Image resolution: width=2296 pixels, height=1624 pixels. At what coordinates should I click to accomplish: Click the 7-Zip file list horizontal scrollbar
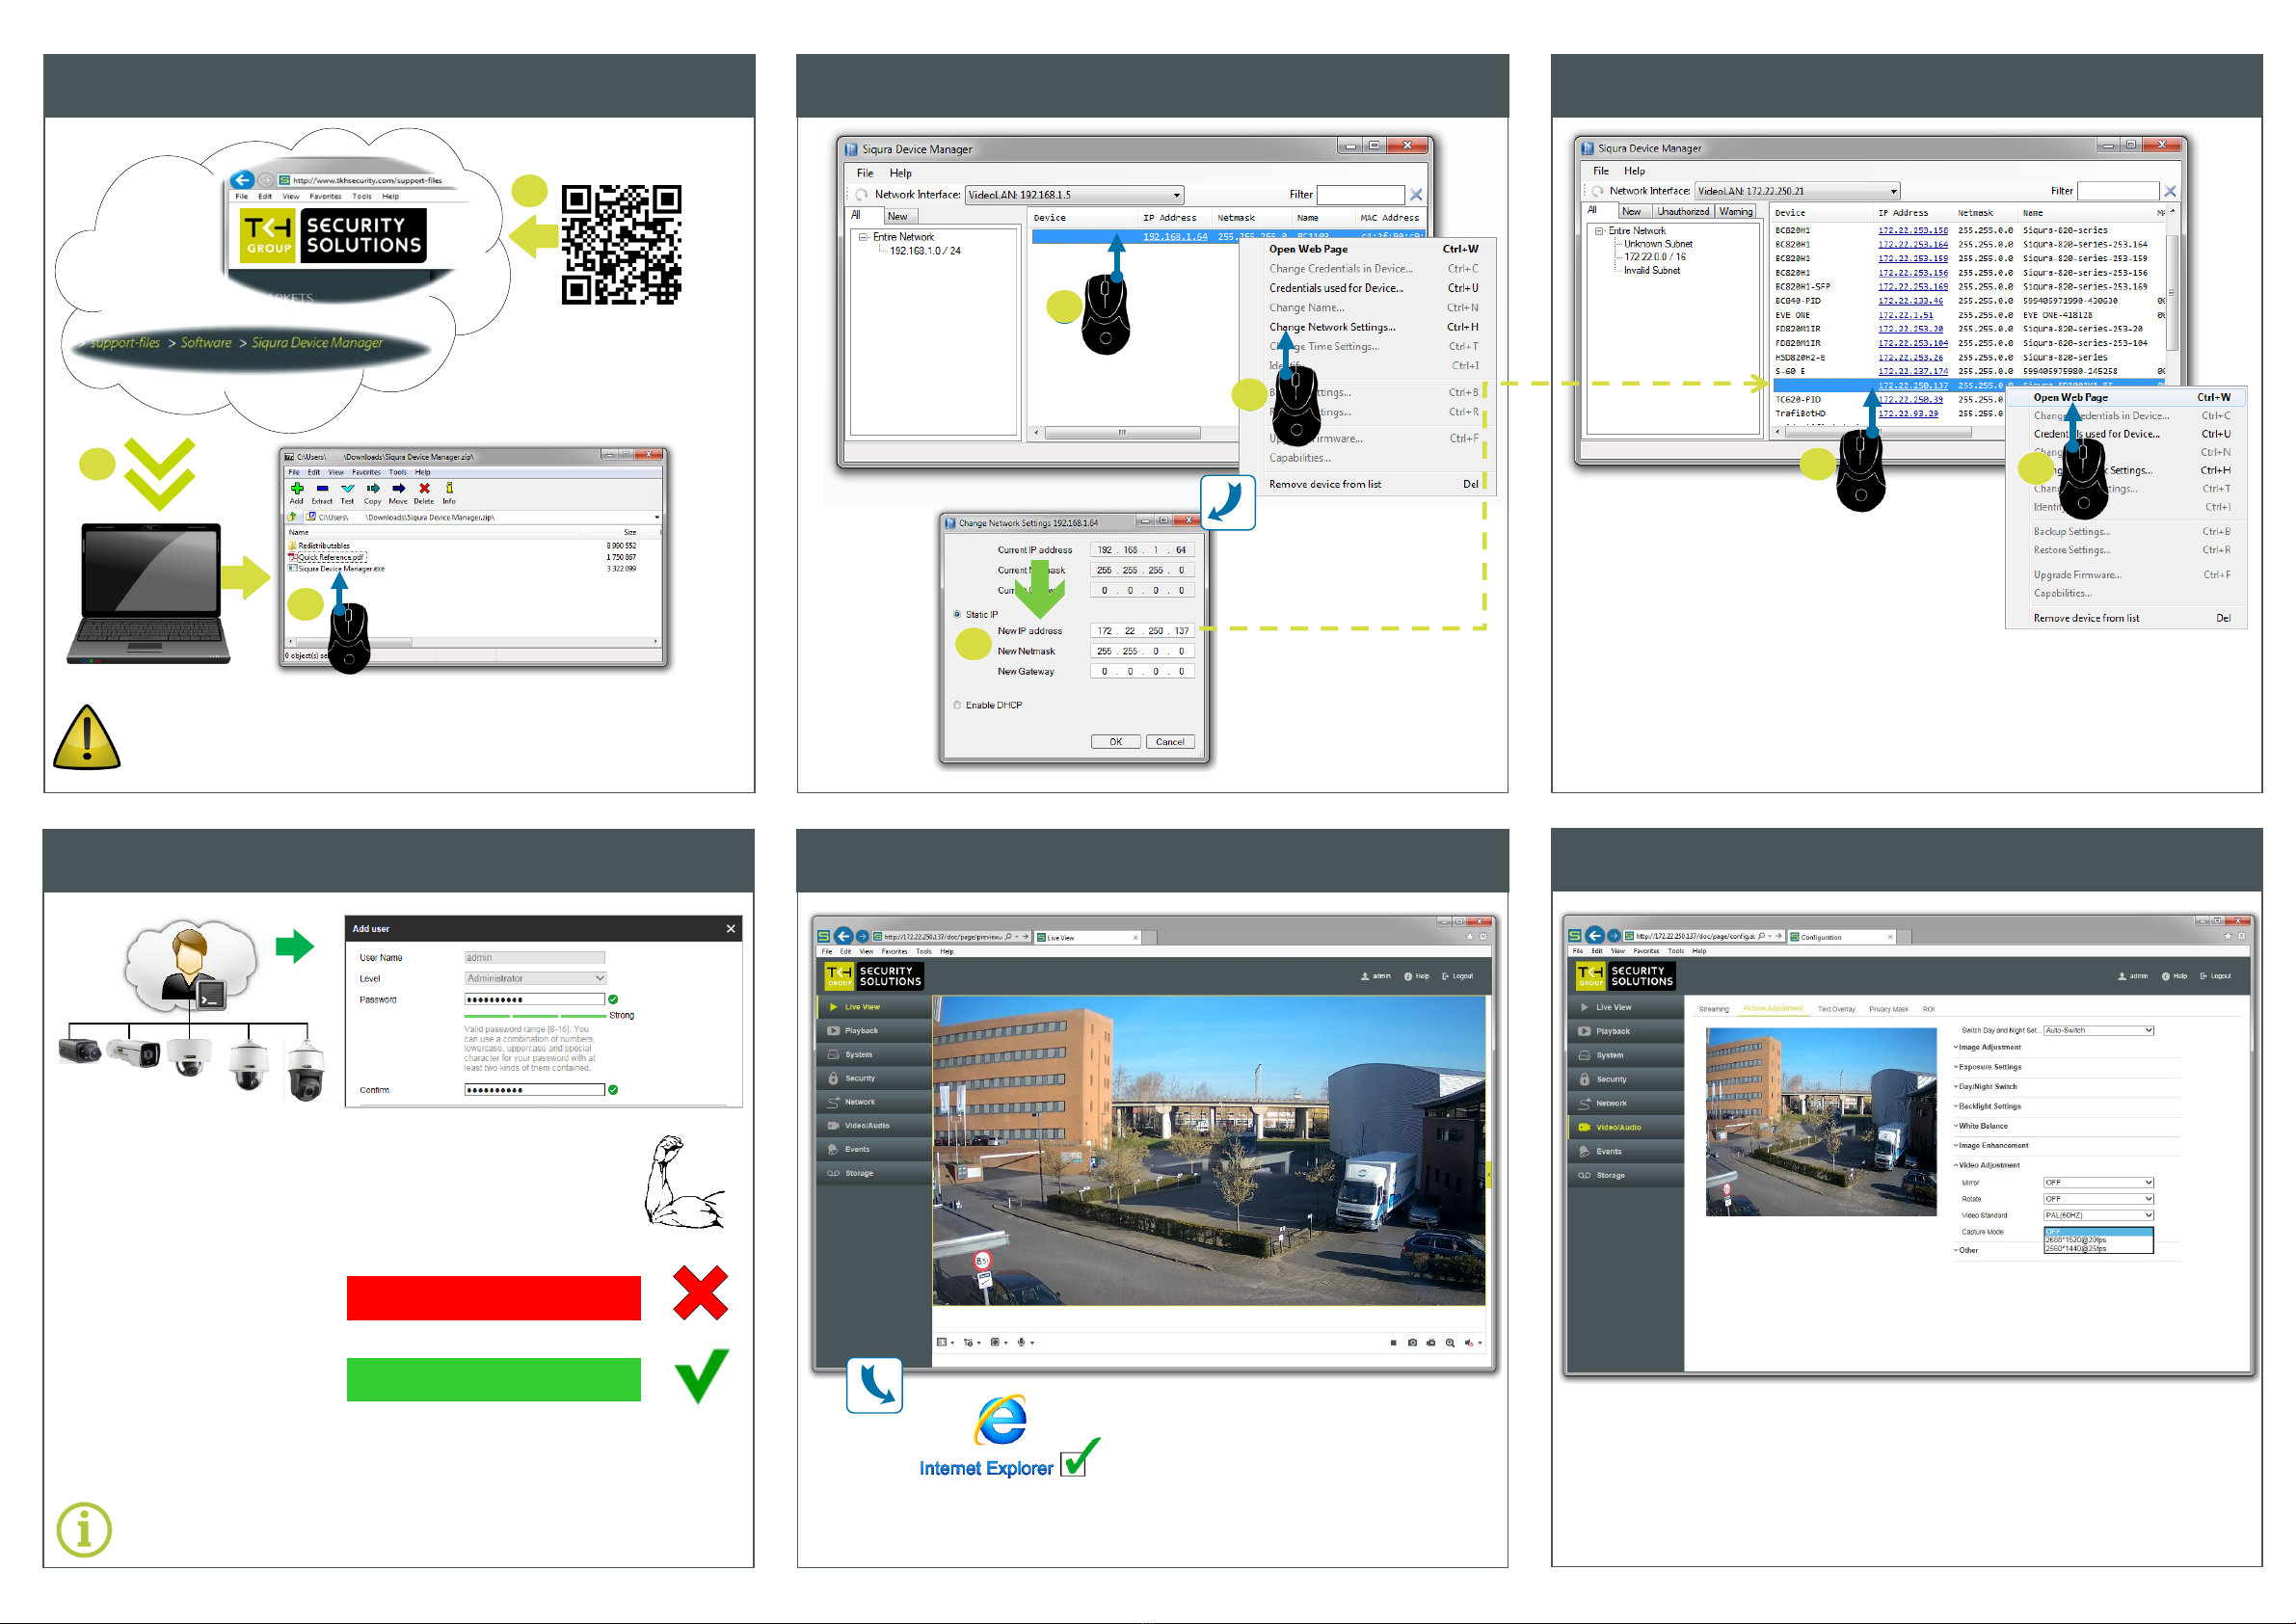point(470,642)
